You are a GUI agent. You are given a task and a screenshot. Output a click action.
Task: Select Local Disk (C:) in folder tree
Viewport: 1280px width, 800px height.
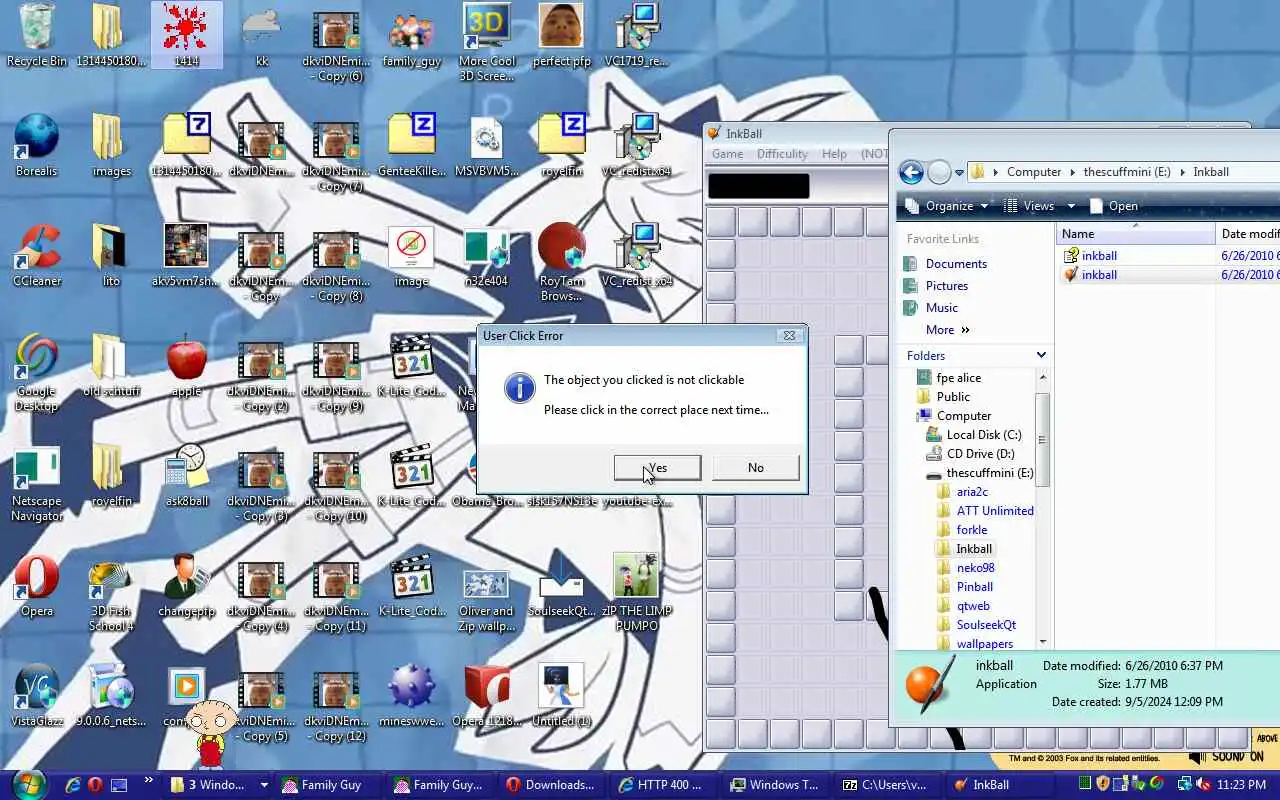tap(973, 435)
